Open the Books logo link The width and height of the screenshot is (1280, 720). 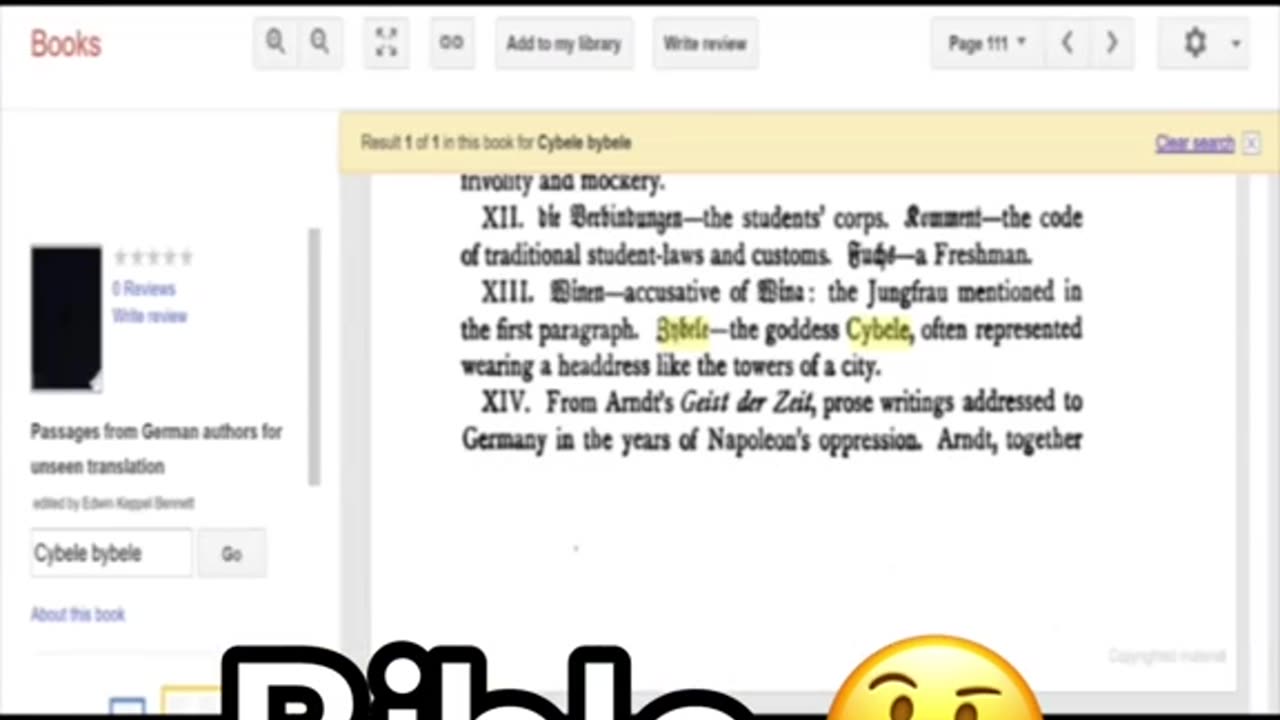[x=66, y=44]
